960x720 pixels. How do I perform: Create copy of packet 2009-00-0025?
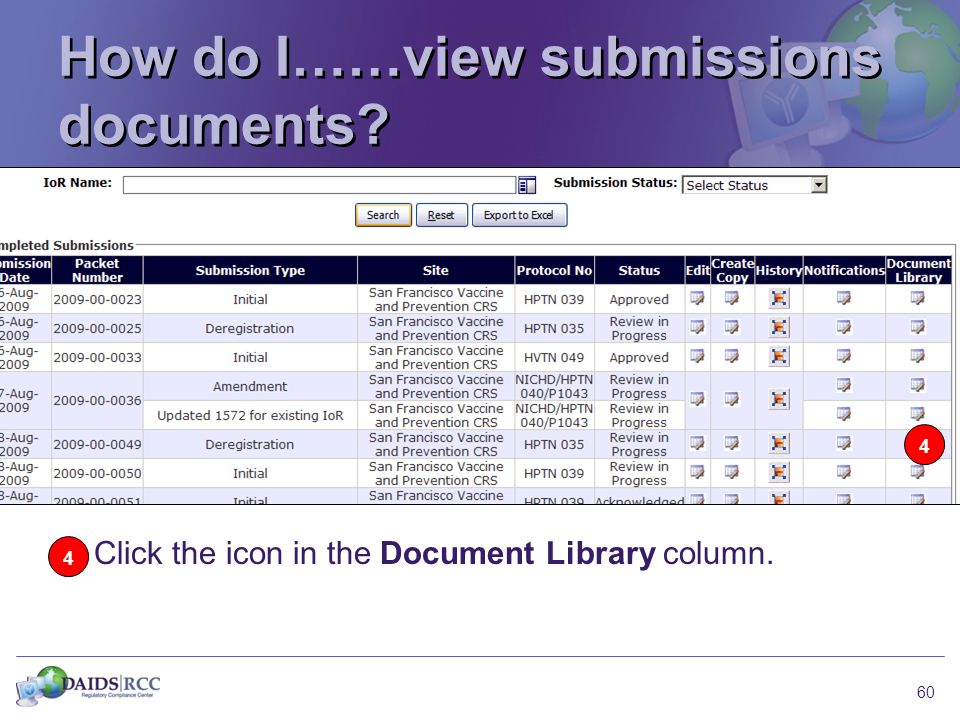(x=732, y=327)
